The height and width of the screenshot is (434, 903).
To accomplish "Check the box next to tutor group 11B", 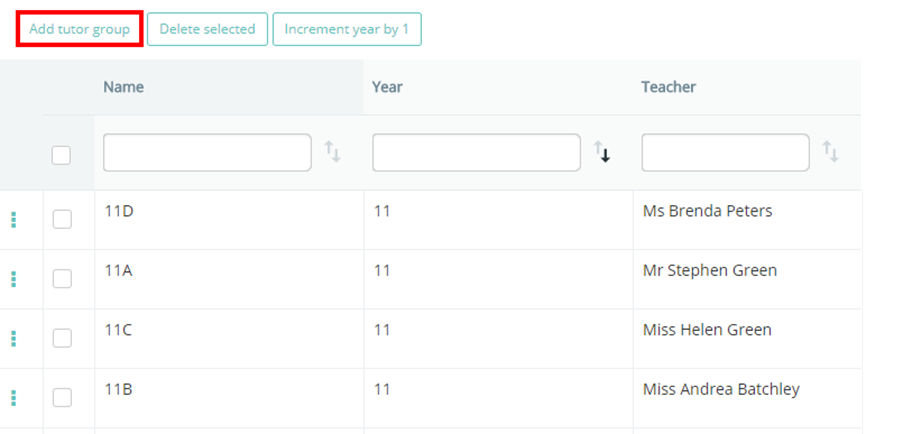I will pyautogui.click(x=62, y=397).
